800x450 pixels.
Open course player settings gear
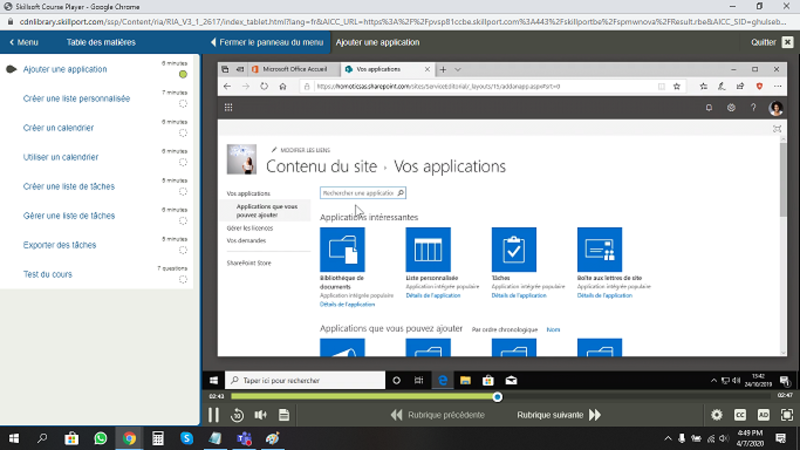click(717, 415)
